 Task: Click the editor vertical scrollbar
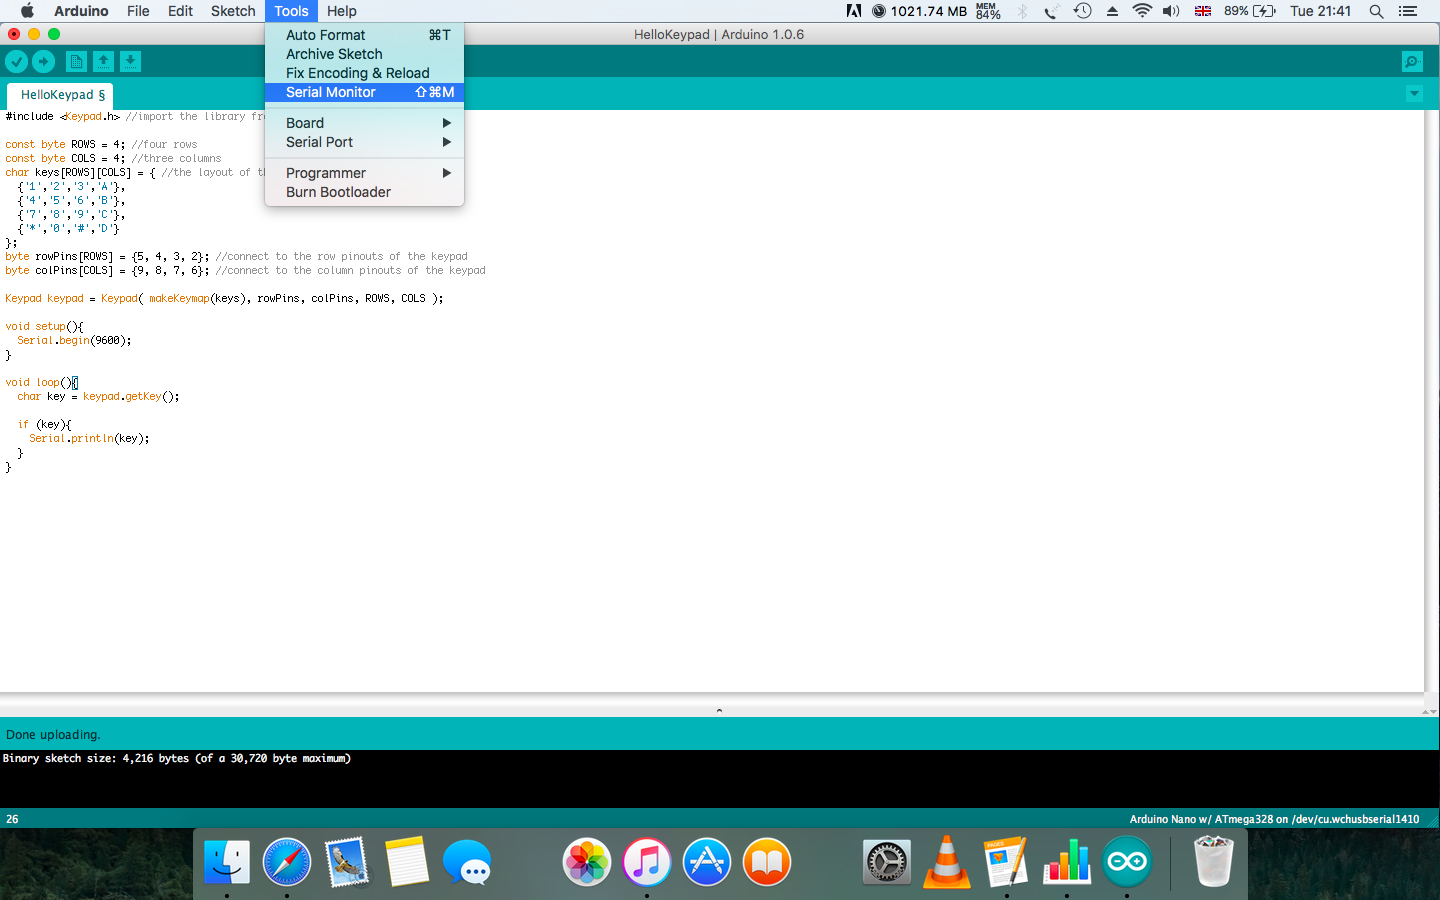point(1431,400)
